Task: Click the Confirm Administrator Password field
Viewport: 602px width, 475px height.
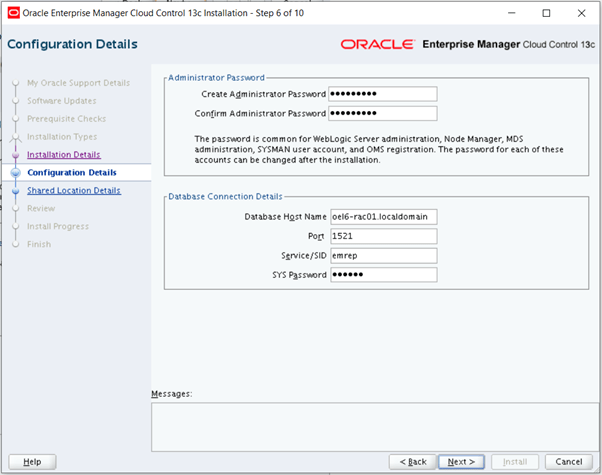Action: pos(383,113)
